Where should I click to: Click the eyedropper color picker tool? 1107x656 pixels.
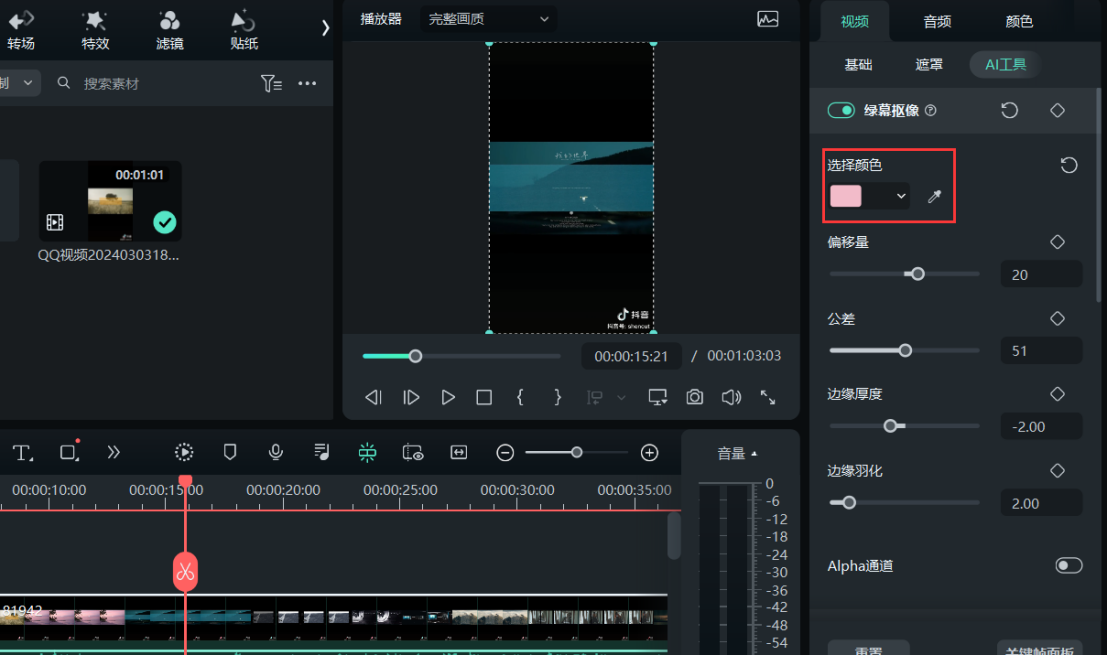[x=934, y=196]
